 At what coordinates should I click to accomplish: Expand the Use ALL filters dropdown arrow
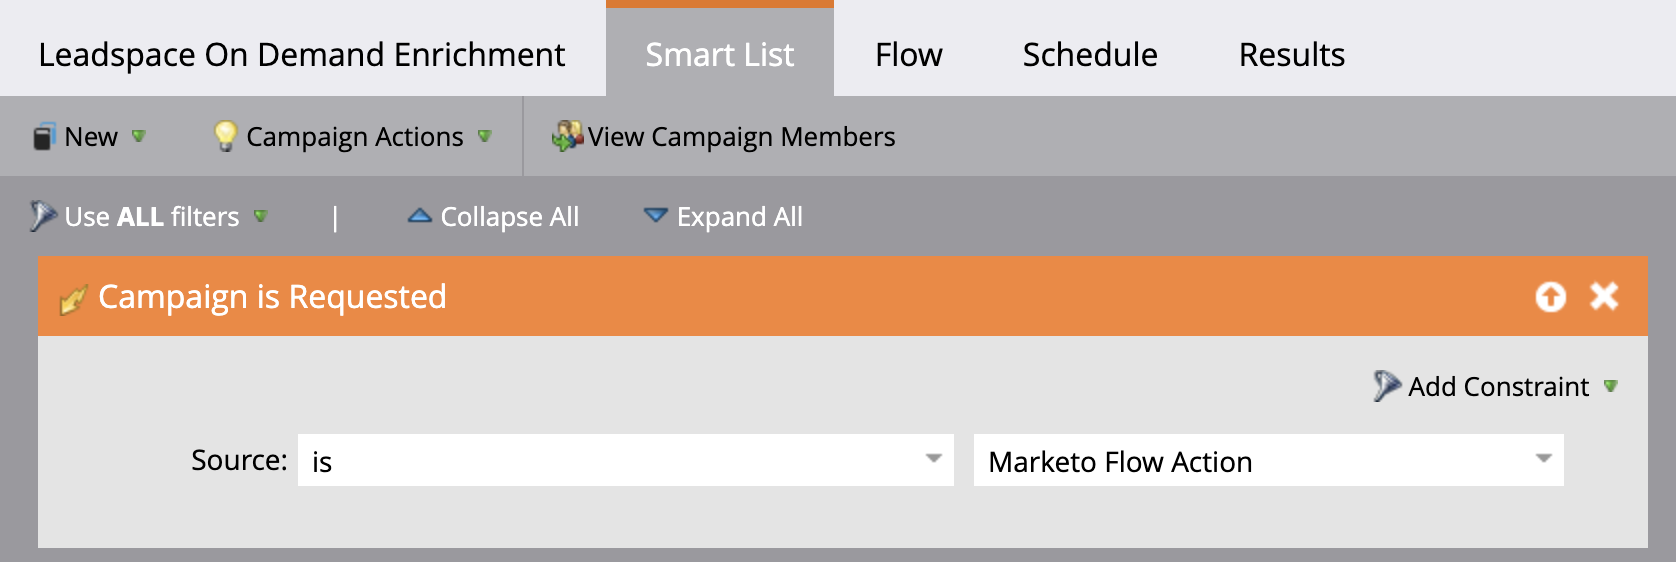(x=261, y=216)
